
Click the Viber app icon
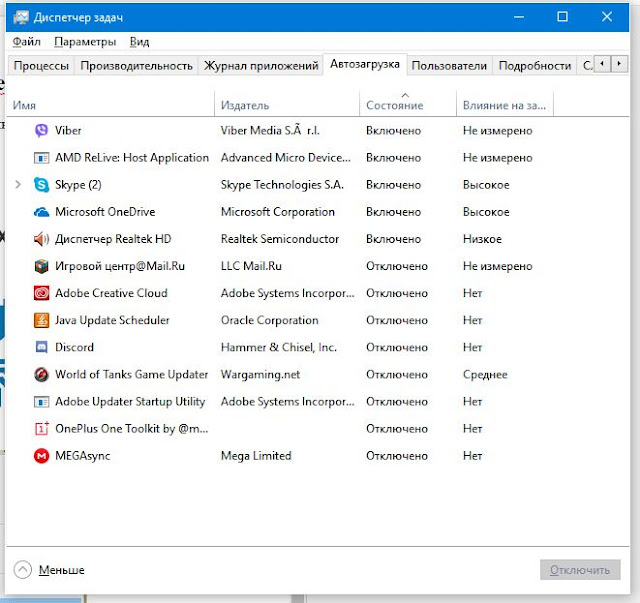[41, 131]
